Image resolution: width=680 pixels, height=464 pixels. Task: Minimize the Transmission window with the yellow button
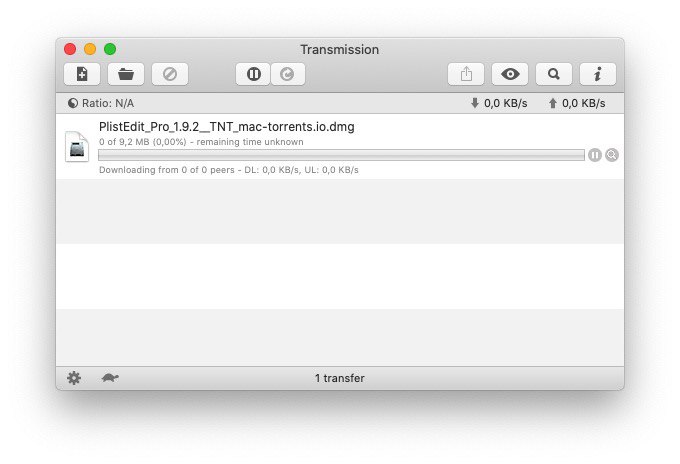coord(90,49)
